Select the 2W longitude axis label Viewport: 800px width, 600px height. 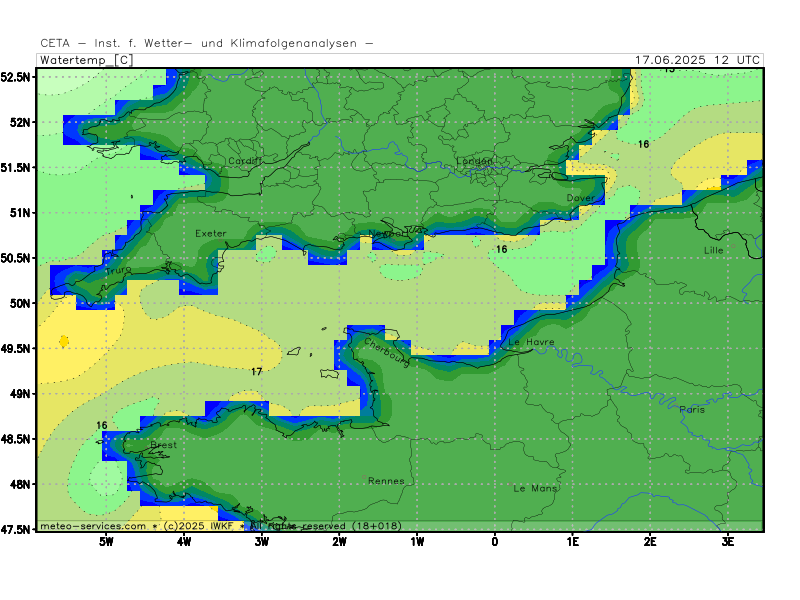pos(339,542)
